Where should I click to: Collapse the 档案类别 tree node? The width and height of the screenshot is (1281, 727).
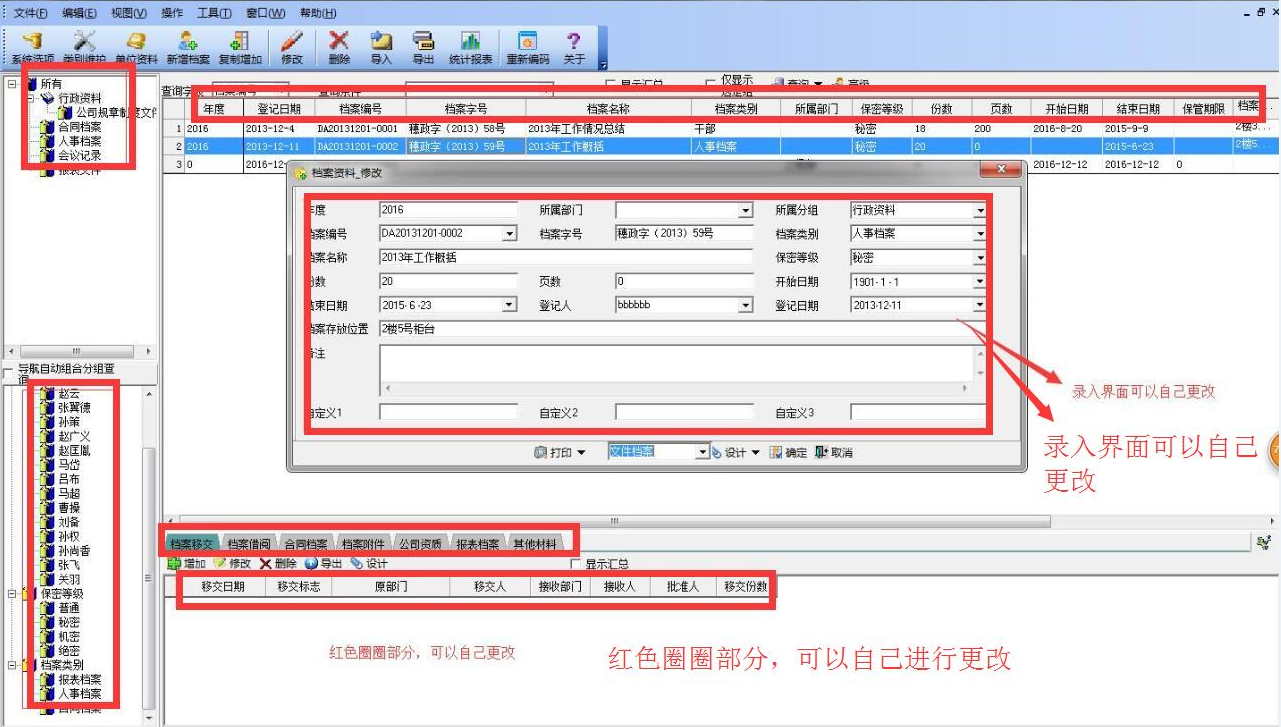(12, 665)
